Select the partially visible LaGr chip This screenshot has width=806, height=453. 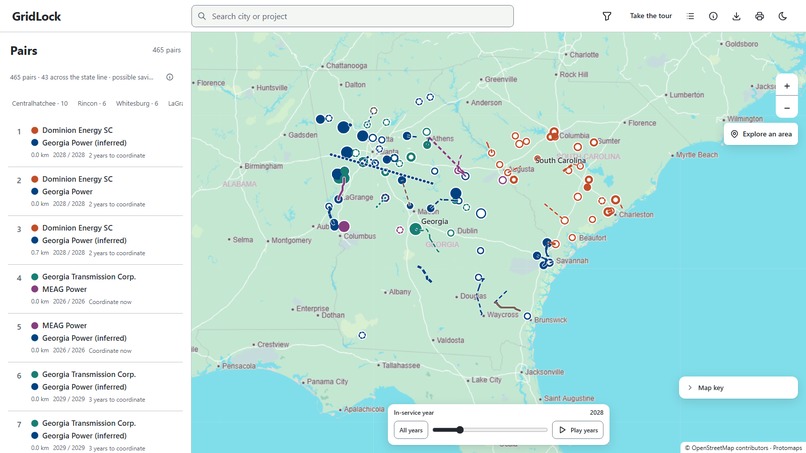(175, 103)
